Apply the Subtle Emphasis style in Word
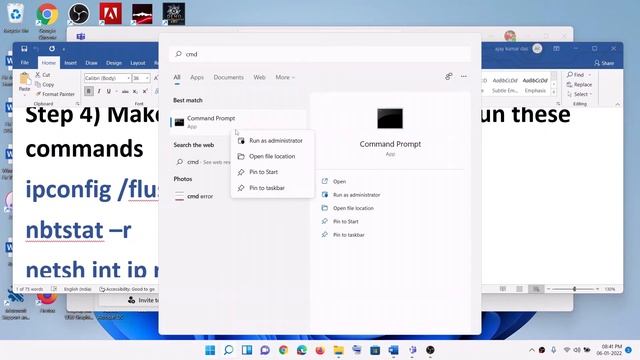 (505, 85)
